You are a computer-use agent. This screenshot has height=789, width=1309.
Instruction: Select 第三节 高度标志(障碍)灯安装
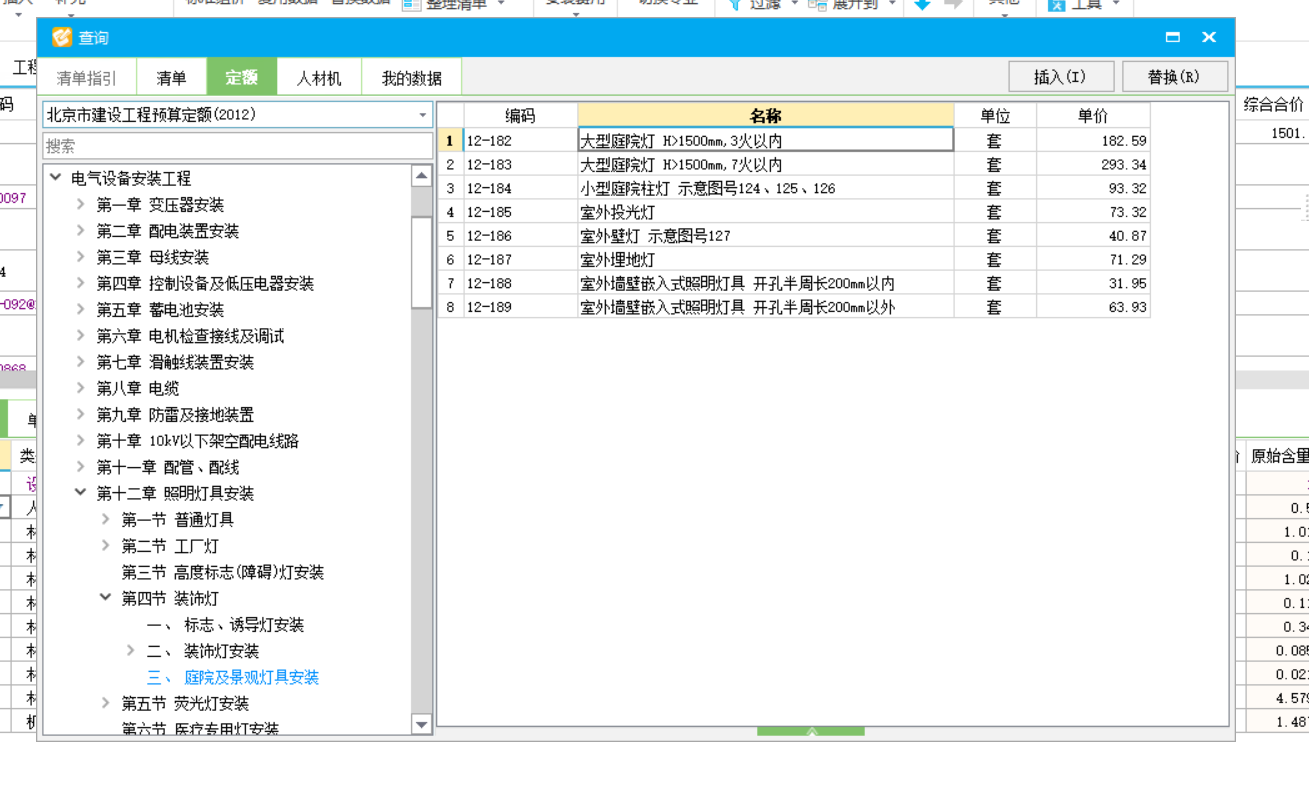point(222,572)
